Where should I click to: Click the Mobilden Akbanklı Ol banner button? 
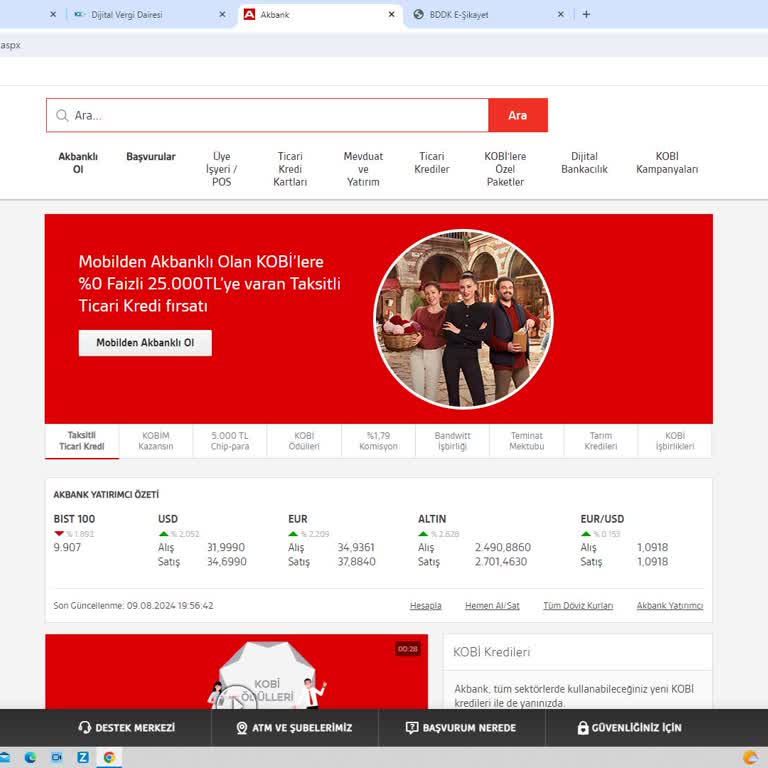tap(145, 343)
